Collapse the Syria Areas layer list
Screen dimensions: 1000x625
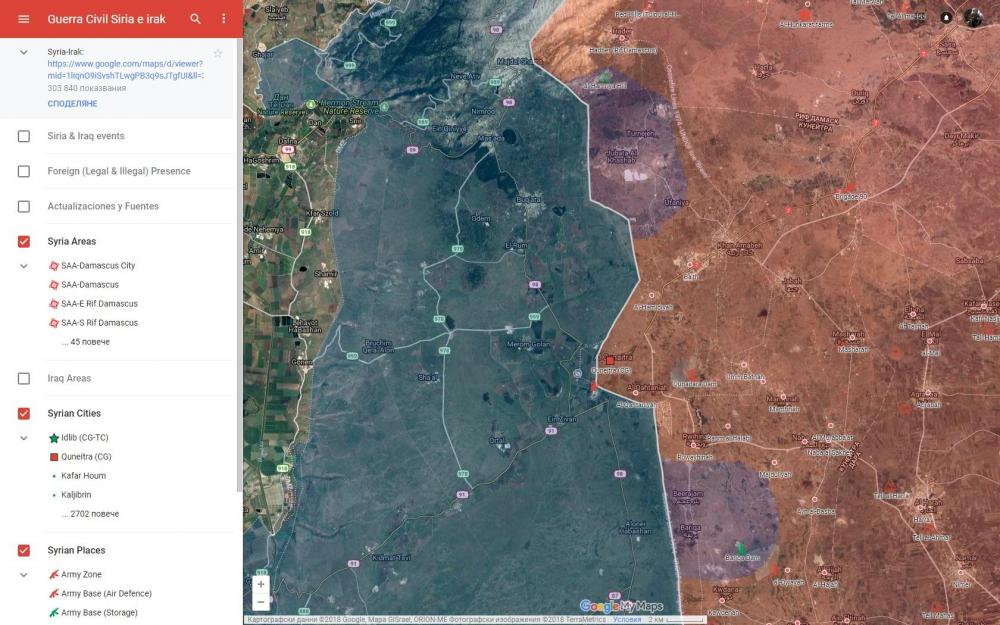pos(24,266)
